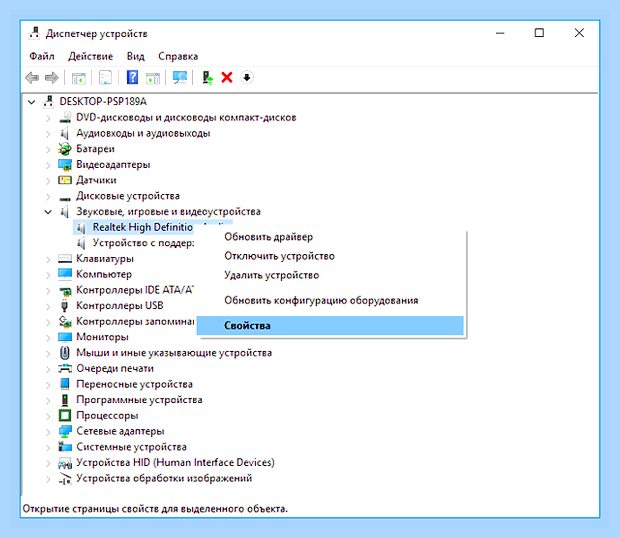Click the Клавиатуры keyboard icon
620x538 pixels.
coord(65,259)
